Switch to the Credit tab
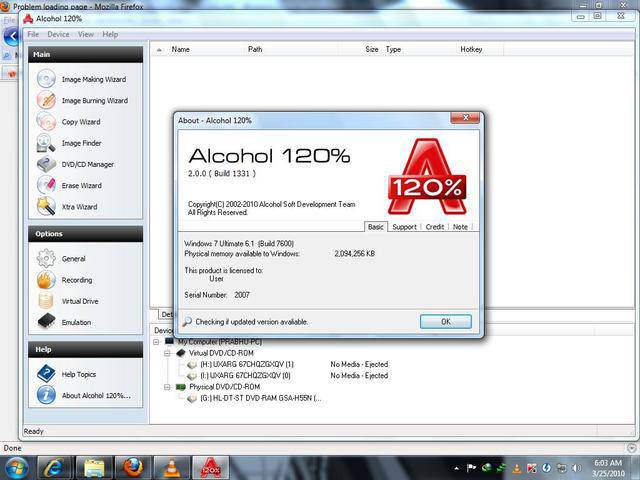The image size is (640, 480). click(435, 227)
